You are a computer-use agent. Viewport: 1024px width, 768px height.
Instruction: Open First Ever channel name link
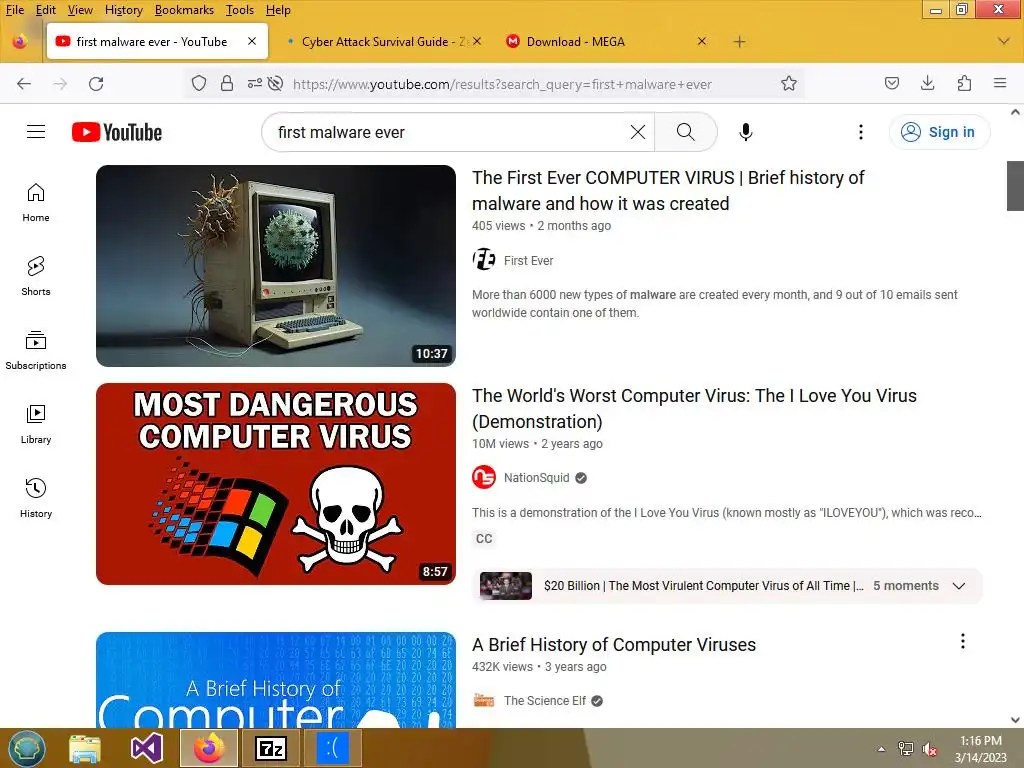pos(528,261)
